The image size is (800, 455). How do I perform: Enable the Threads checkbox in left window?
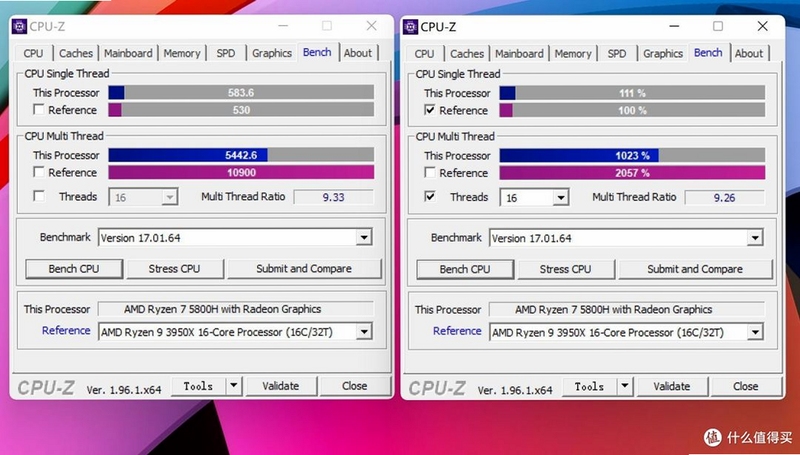coord(39,196)
